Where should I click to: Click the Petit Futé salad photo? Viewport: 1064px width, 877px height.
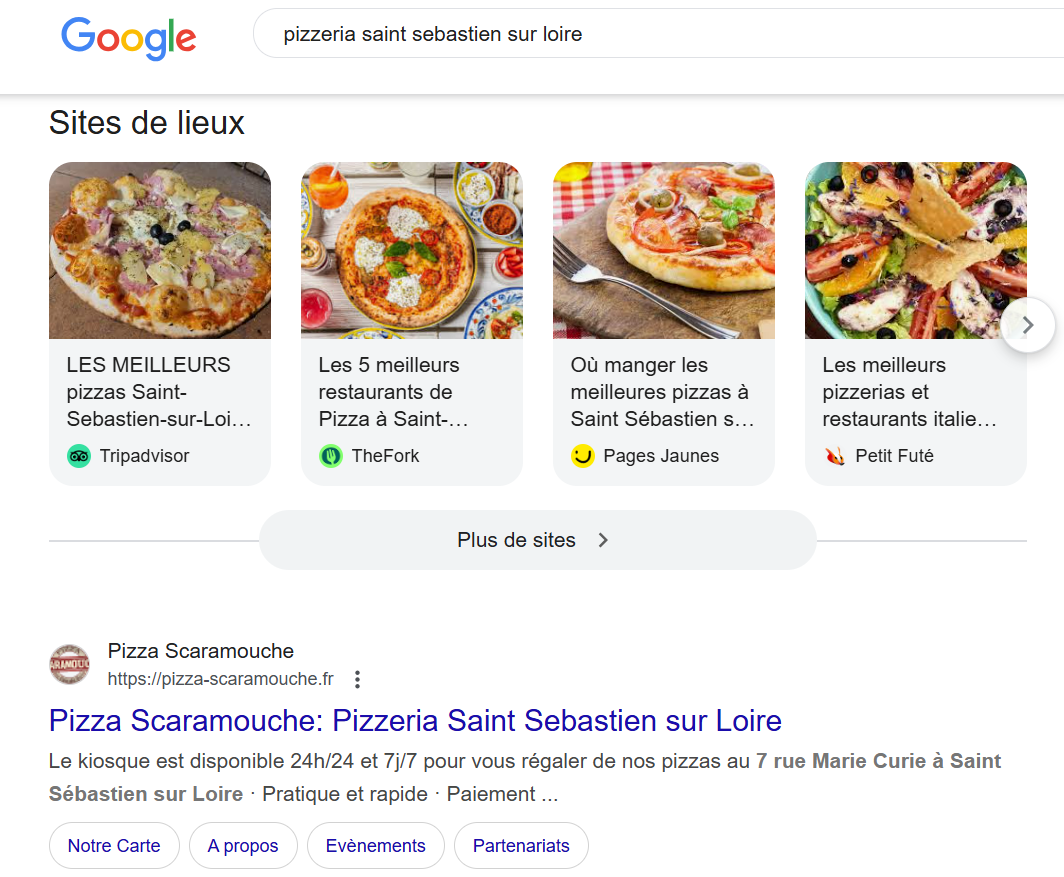click(916, 250)
